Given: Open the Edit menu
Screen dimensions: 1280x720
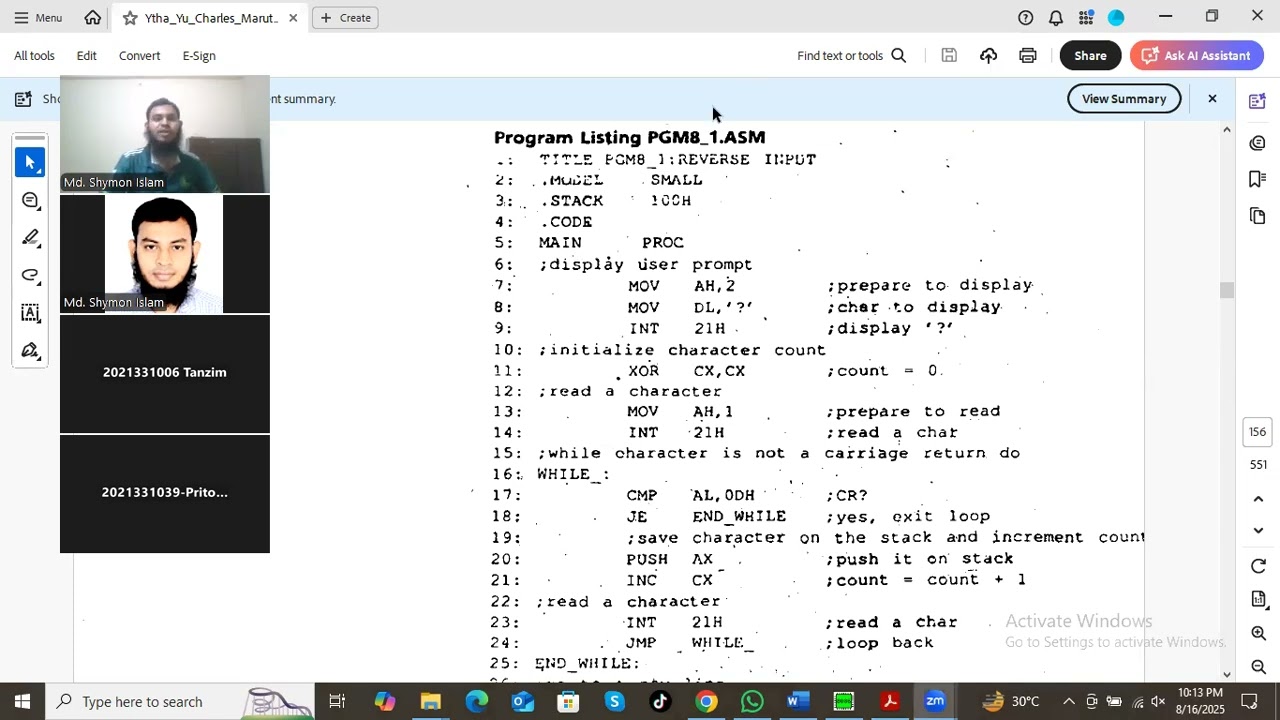Looking at the screenshot, I should pyautogui.click(x=87, y=56).
